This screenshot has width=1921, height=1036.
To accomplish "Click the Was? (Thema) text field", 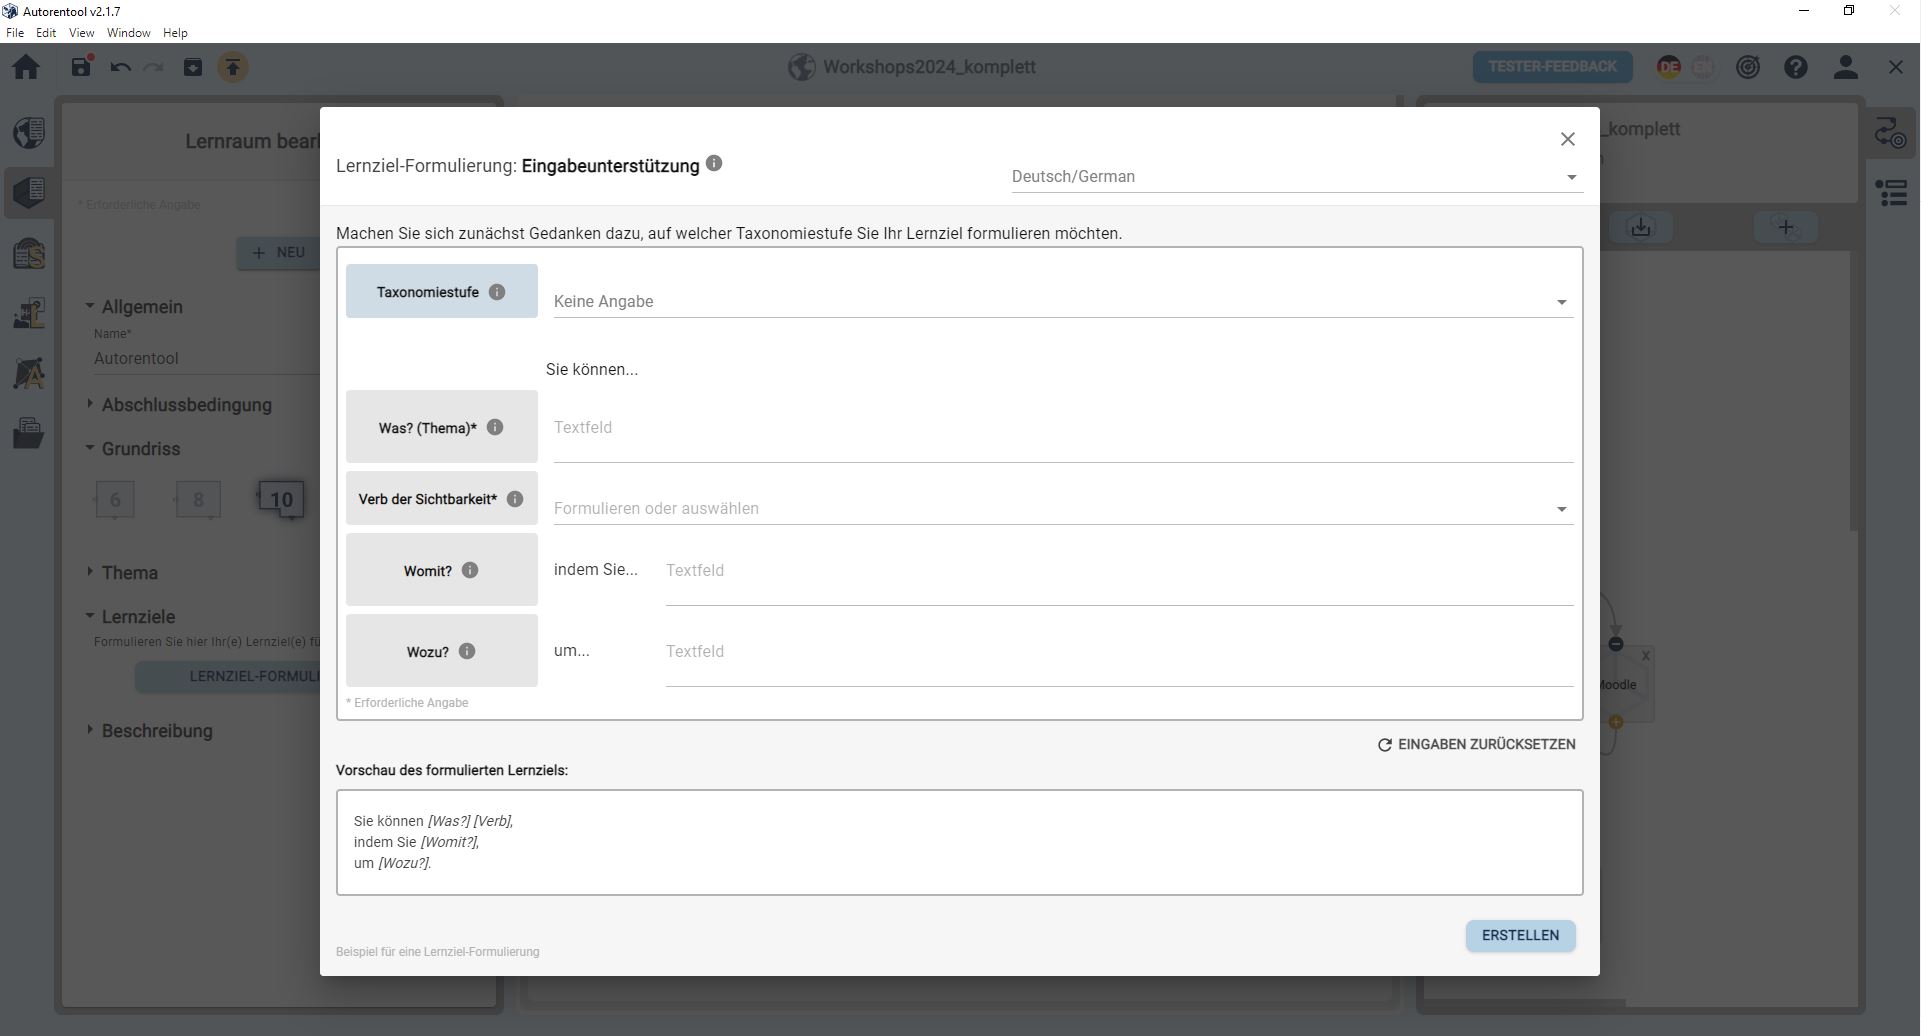I will click(1062, 428).
